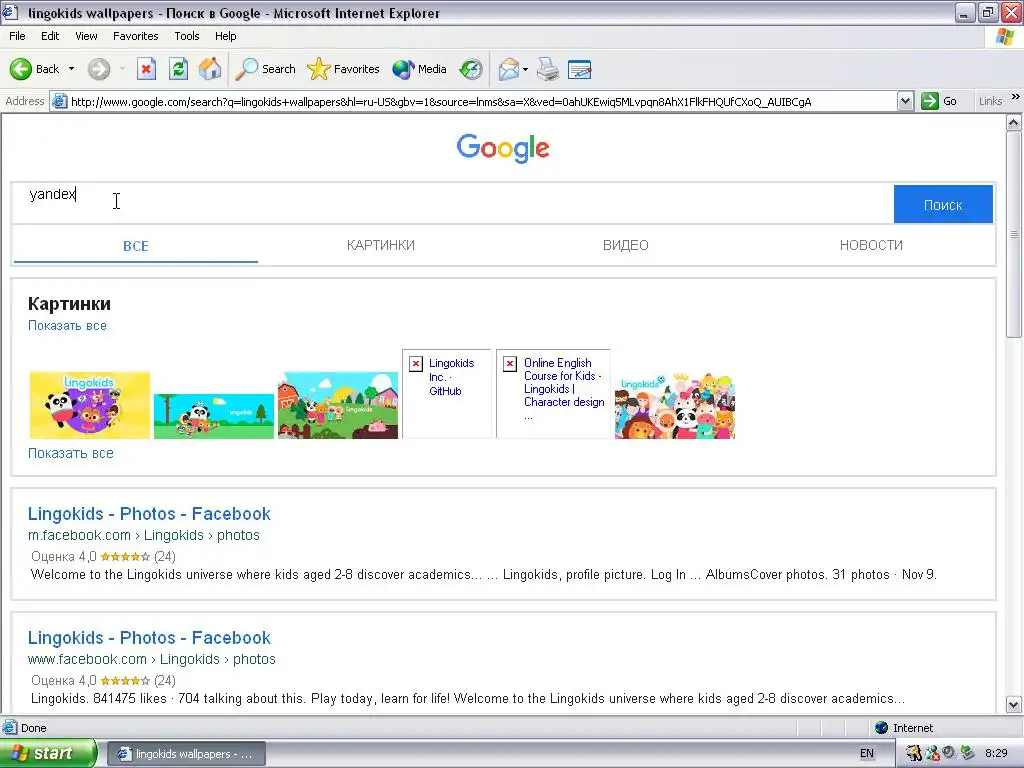Click the broken image icon beside Online English
The image size is (1024, 768).
point(510,364)
